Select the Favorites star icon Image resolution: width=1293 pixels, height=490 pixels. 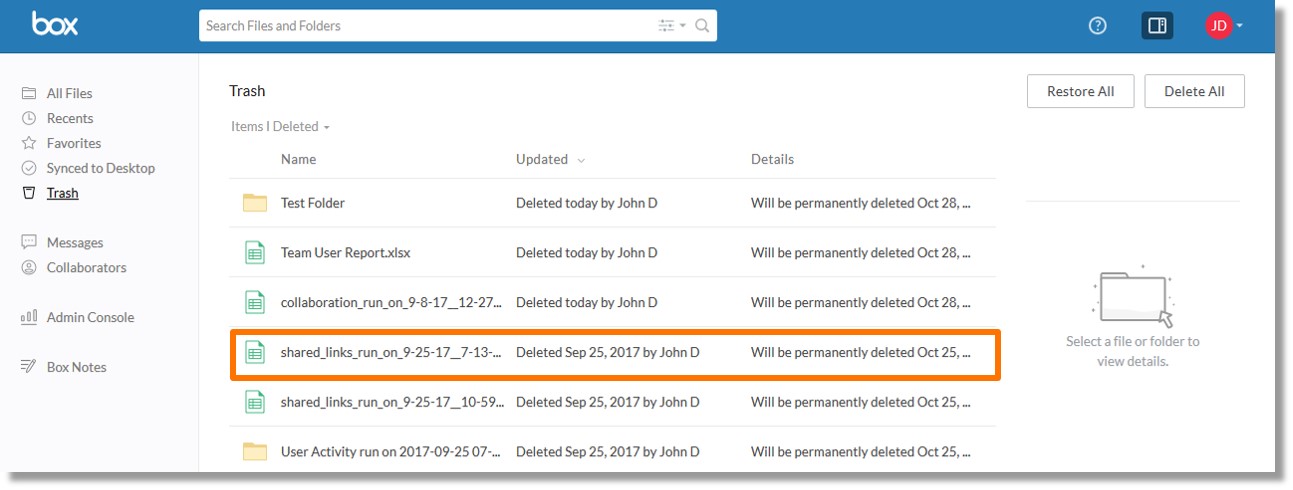click(29, 143)
